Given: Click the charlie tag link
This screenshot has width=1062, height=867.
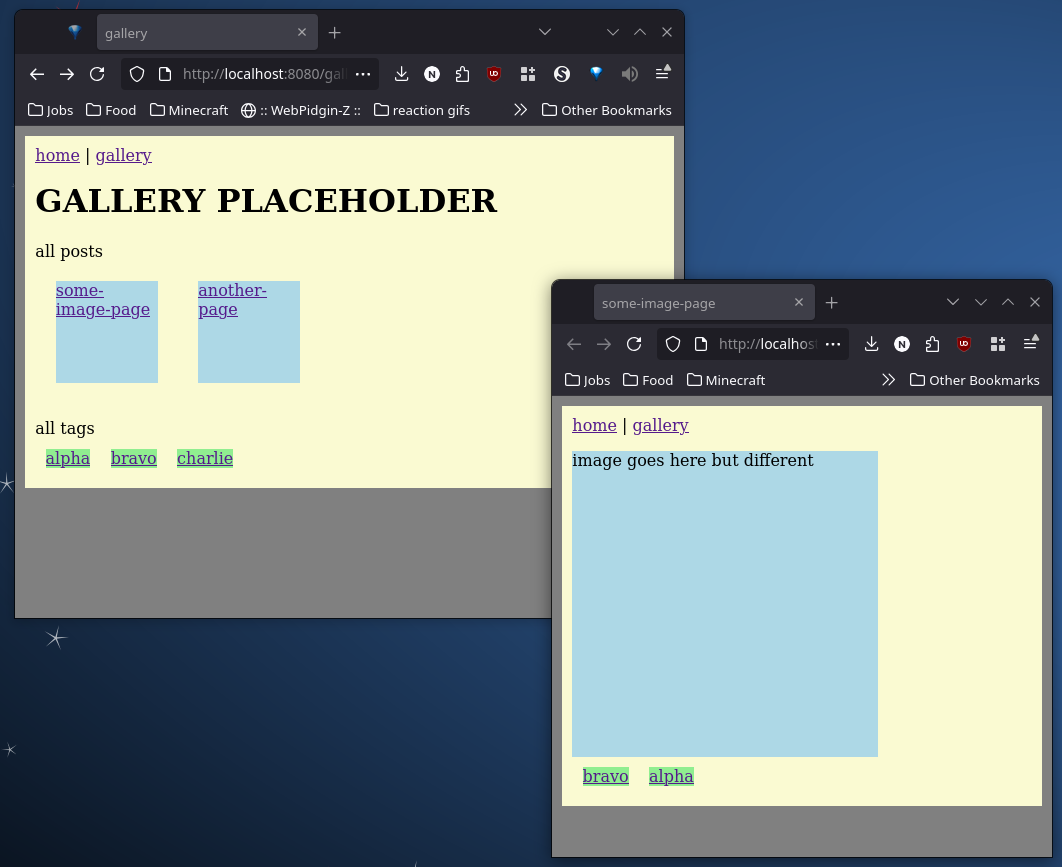Looking at the screenshot, I should (x=205, y=459).
